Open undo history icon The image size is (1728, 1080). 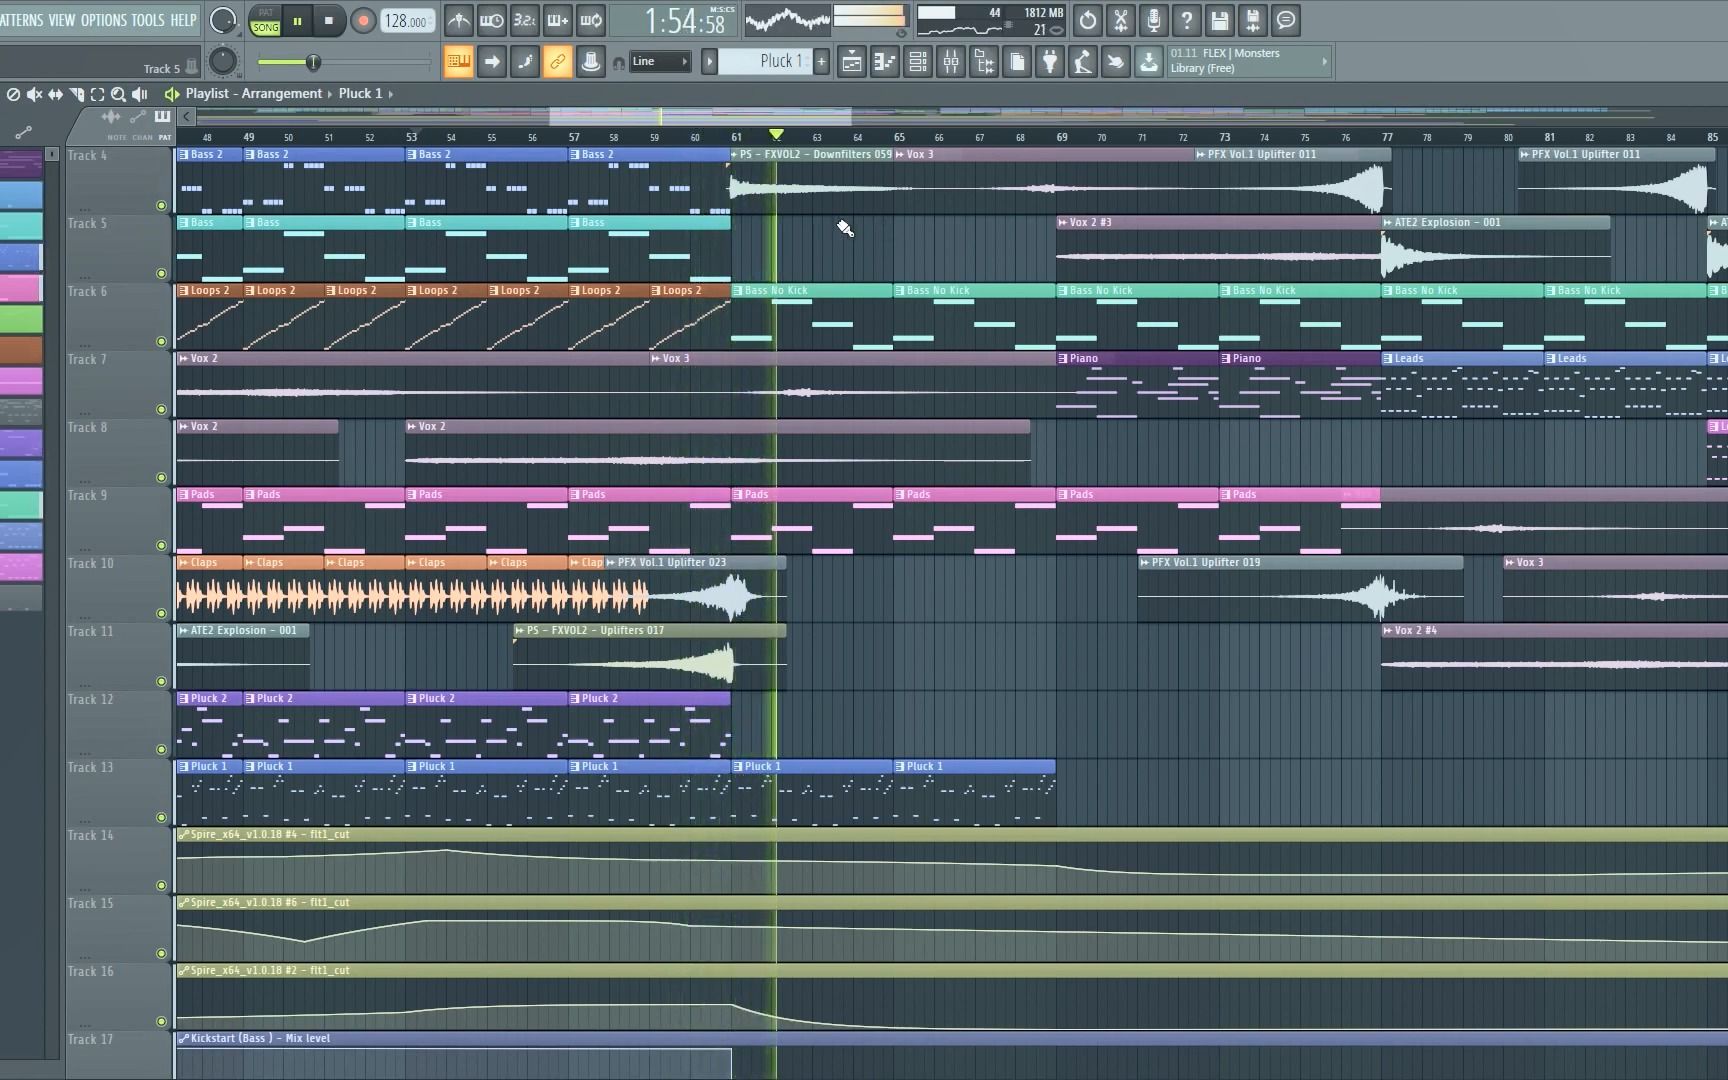coord(1088,20)
